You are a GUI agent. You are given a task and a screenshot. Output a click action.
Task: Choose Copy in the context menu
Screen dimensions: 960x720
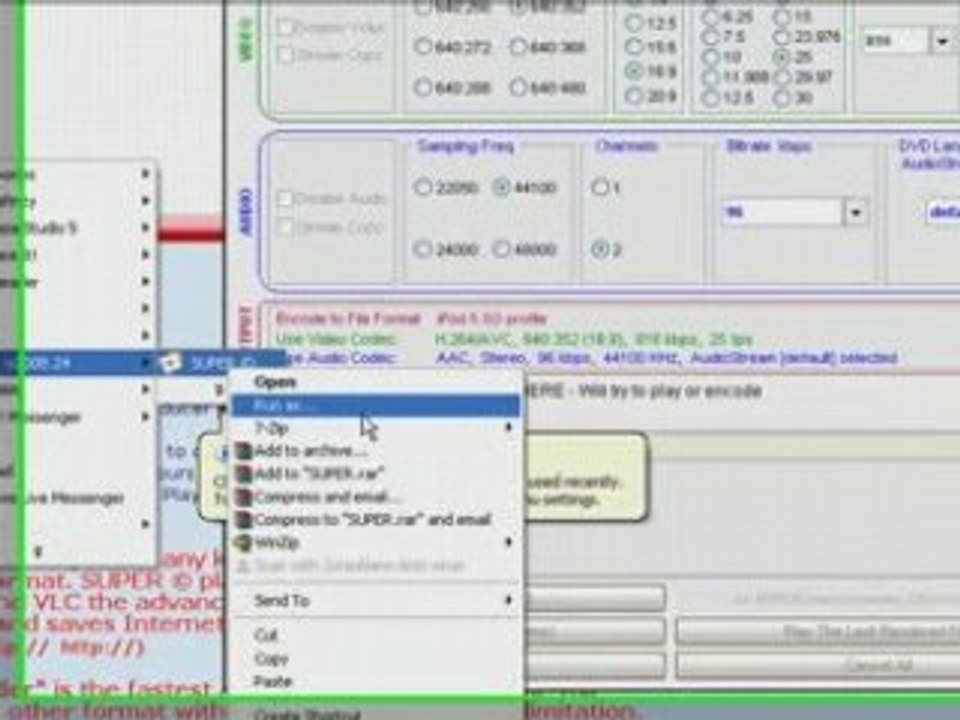click(x=376, y=659)
